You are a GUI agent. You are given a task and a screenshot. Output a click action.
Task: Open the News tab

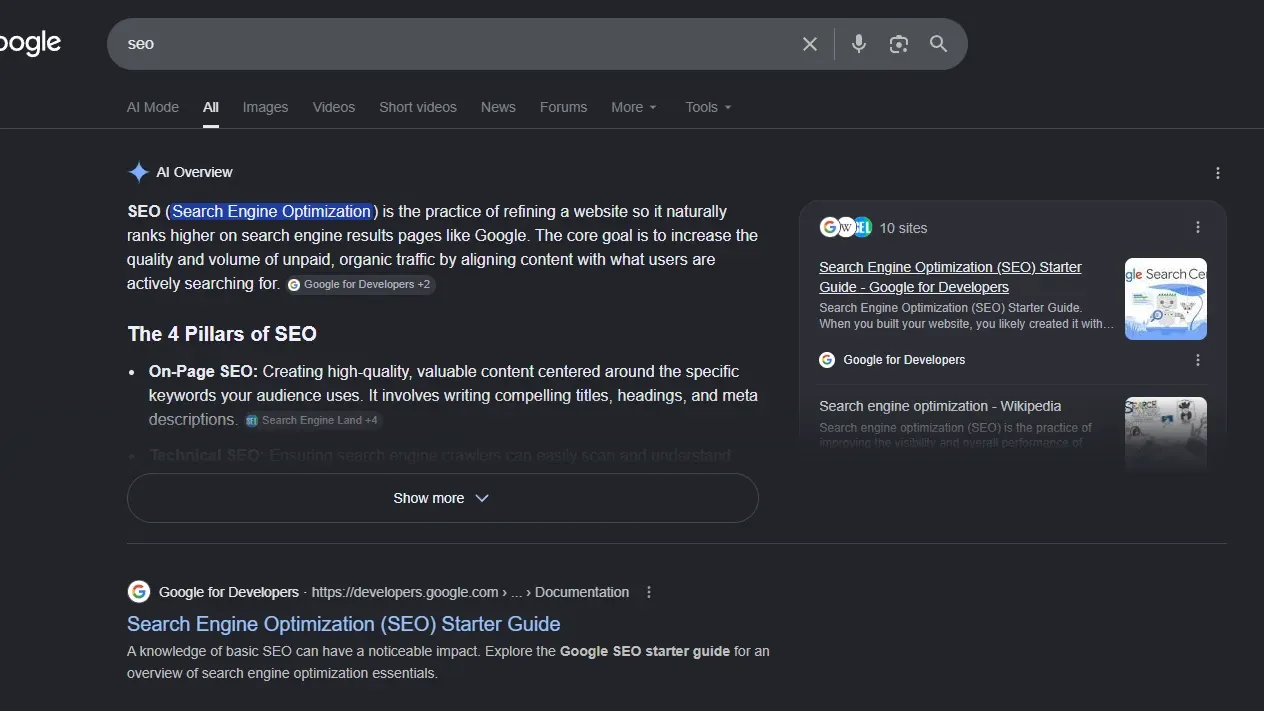coord(498,107)
